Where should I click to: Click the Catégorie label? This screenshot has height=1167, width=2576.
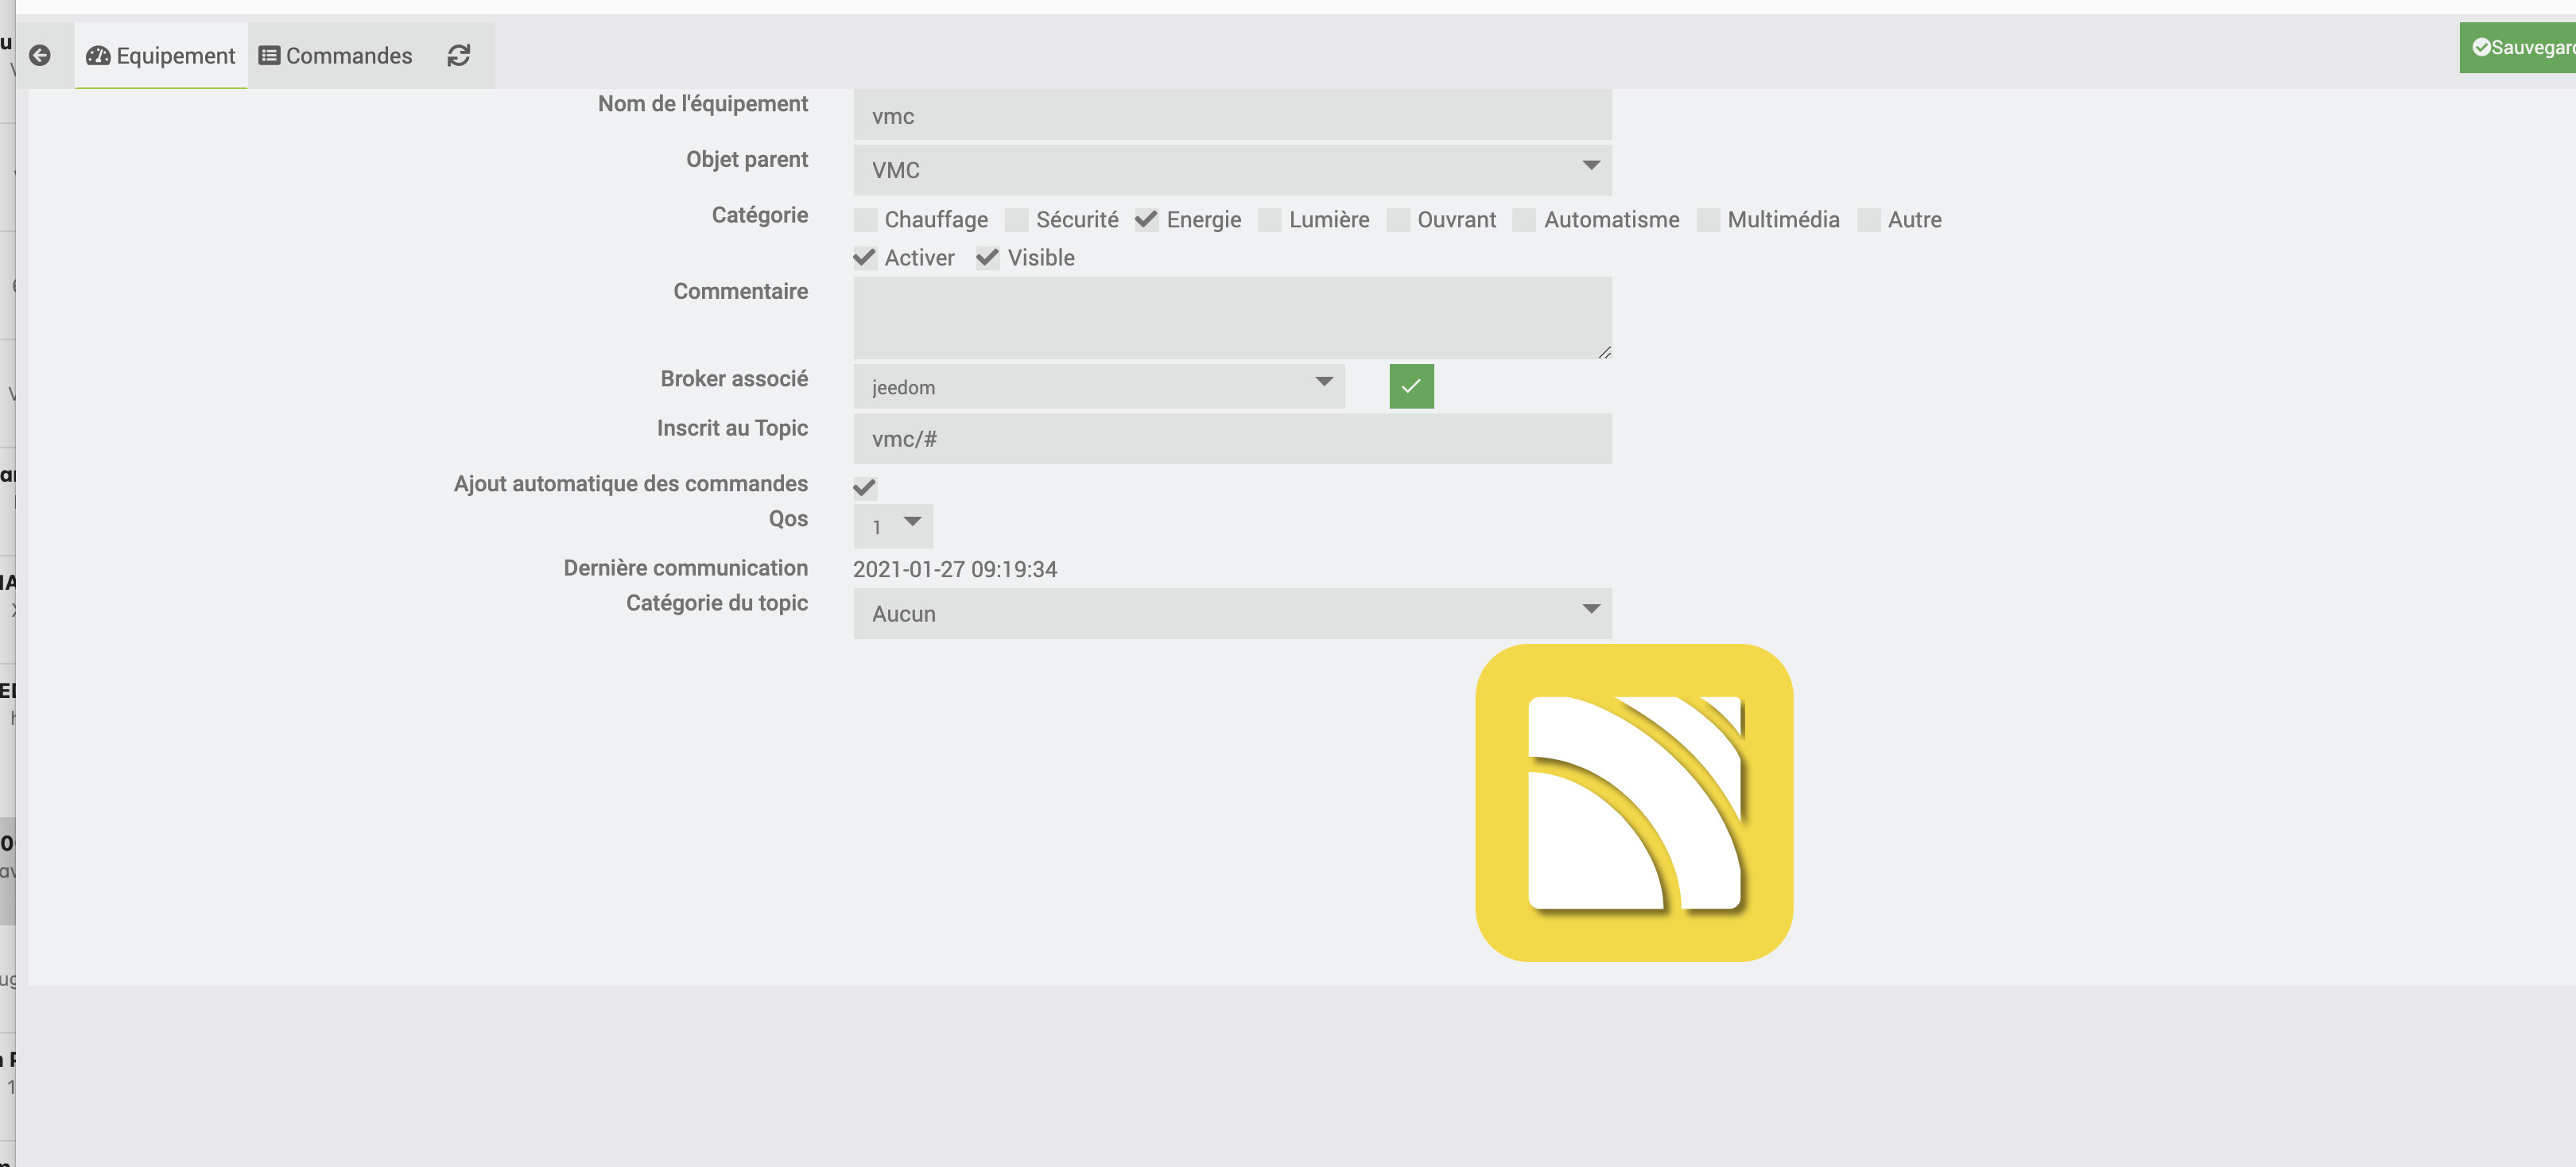[x=759, y=215]
